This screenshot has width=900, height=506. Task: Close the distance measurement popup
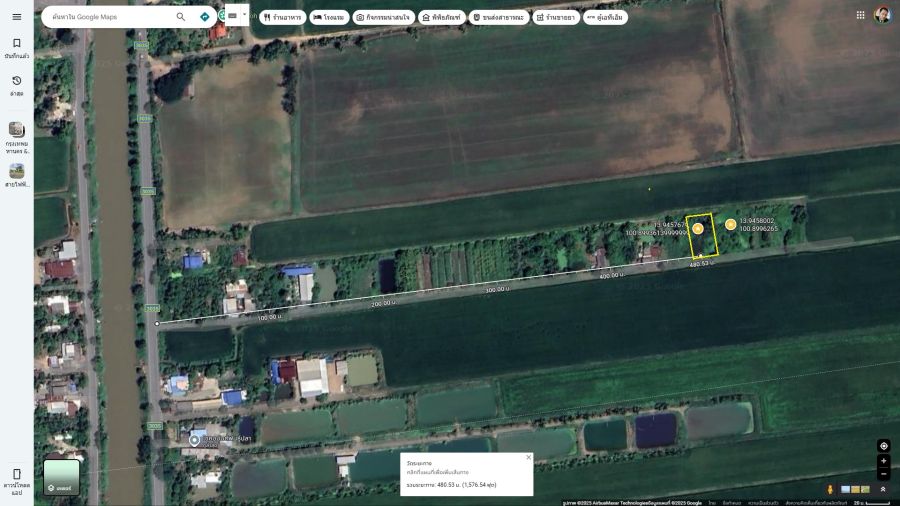pyautogui.click(x=528, y=458)
